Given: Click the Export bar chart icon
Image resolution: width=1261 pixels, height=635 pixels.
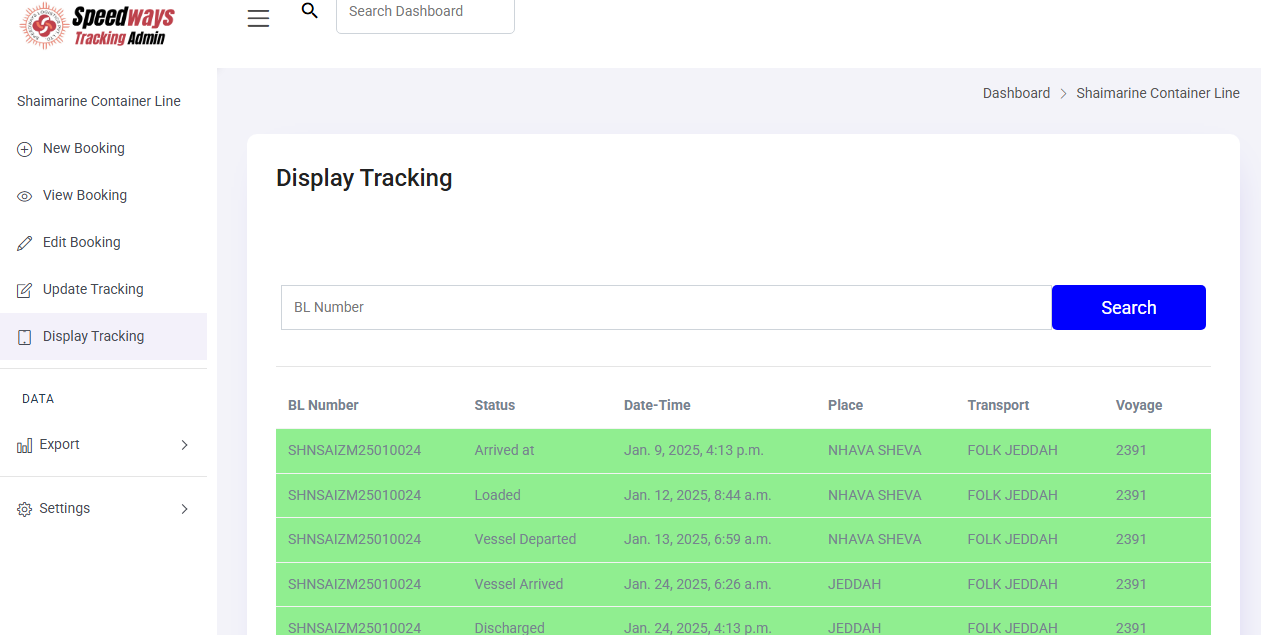Looking at the screenshot, I should 25,445.
